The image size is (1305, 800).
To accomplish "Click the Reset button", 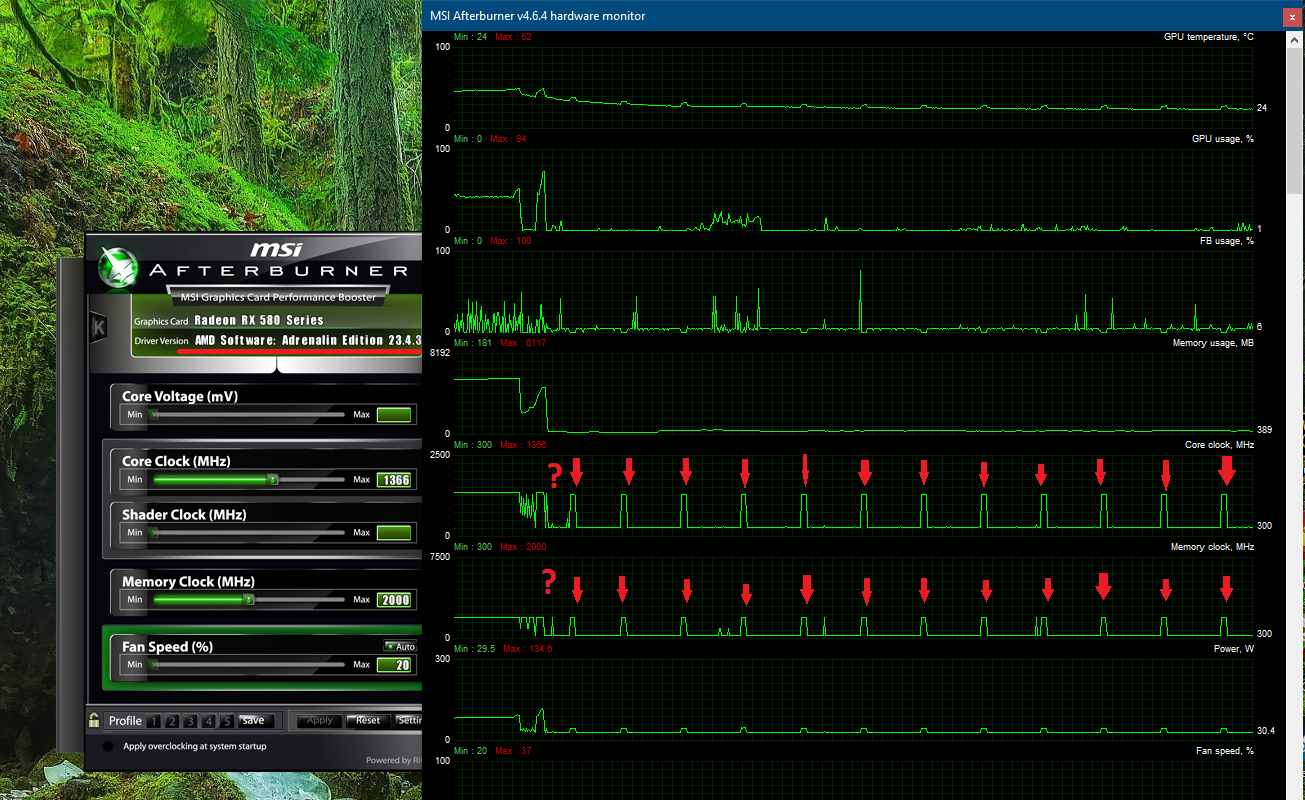I will [368, 720].
